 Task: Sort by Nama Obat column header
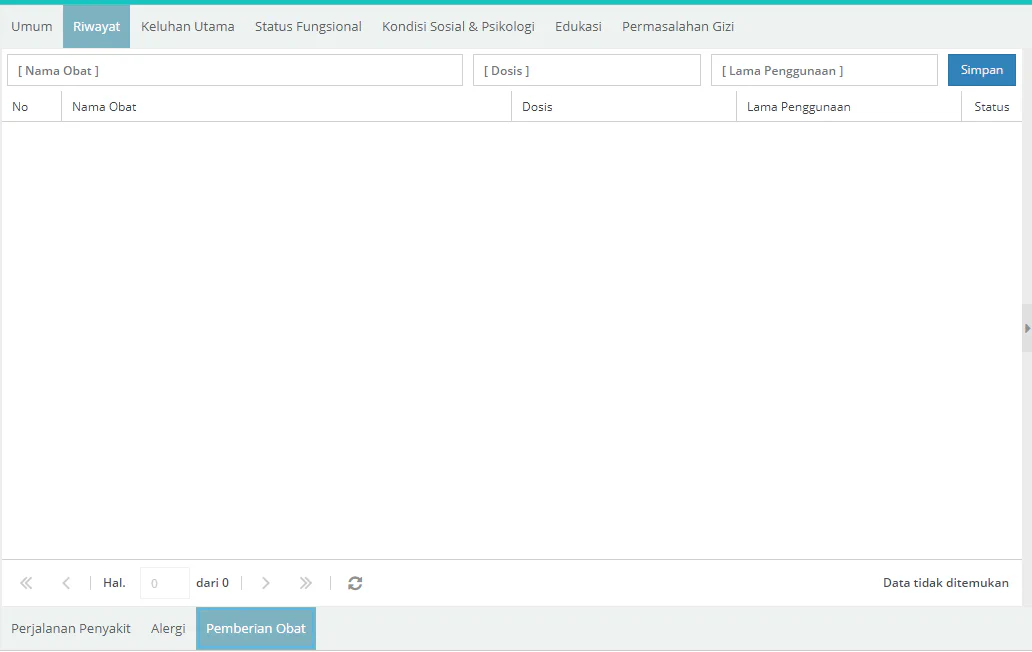click(286, 107)
